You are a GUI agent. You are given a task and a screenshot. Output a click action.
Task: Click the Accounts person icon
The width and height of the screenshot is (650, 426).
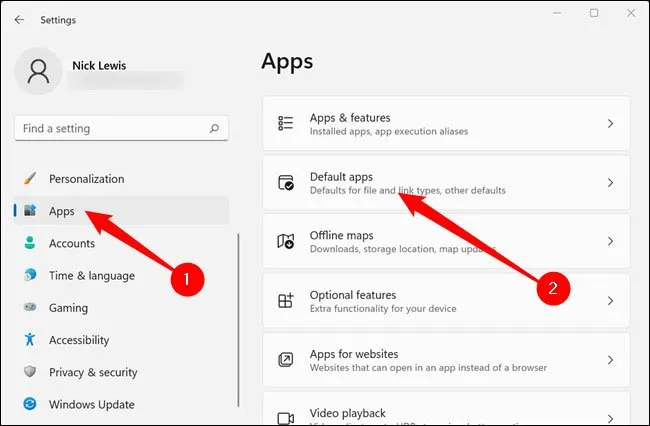click(x=29, y=243)
